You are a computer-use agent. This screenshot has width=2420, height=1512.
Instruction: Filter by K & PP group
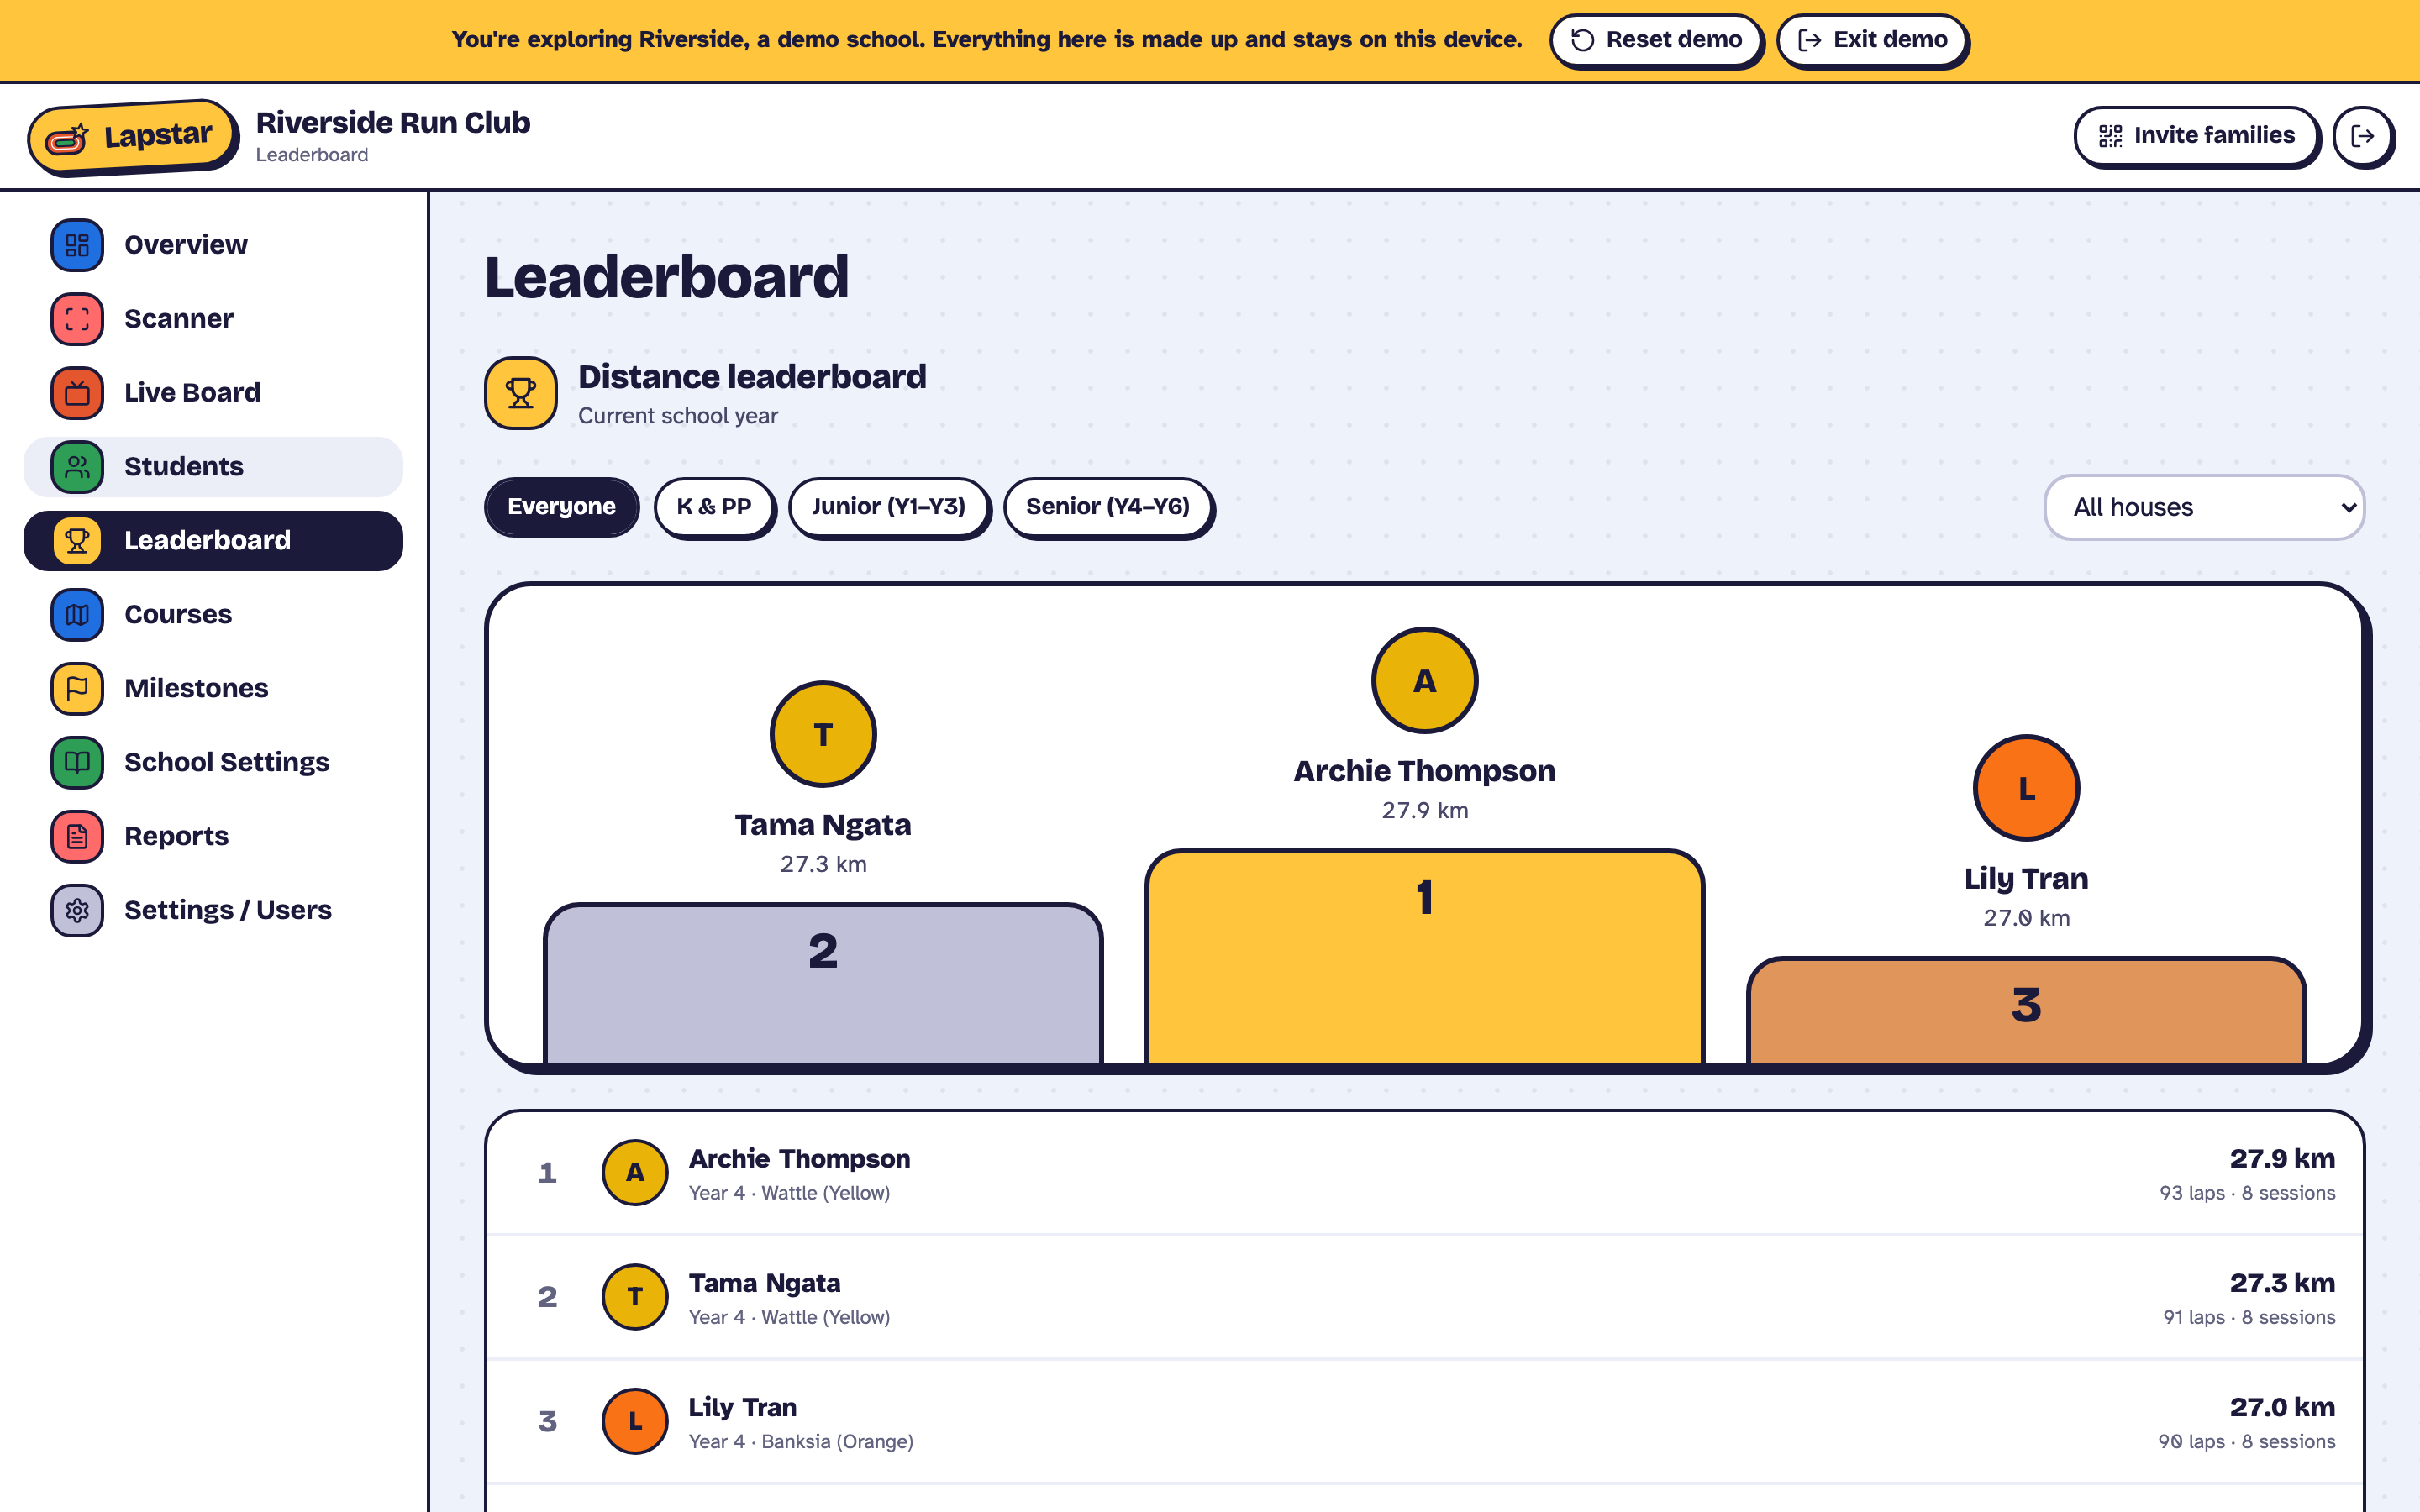(714, 507)
